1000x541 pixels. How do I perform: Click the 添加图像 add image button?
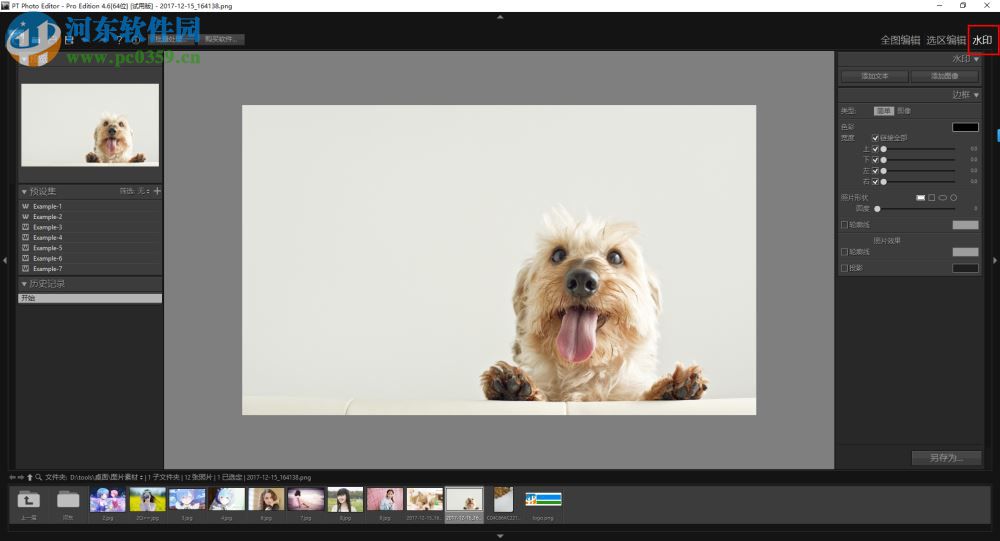pyautogui.click(x=945, y=76)
